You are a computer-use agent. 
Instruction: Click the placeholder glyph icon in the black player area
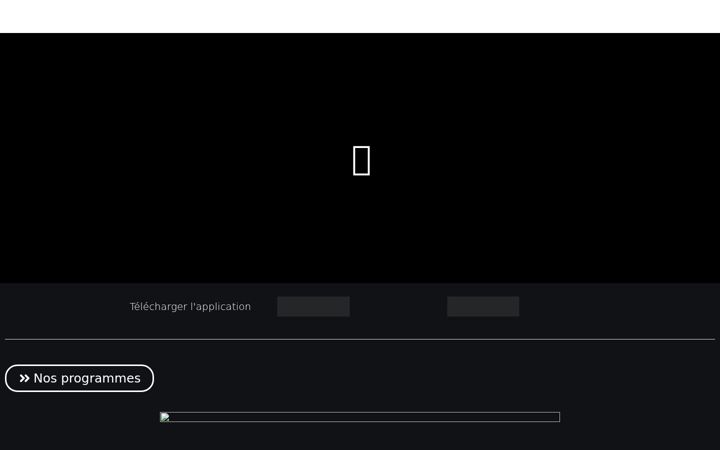click(361, 161)
